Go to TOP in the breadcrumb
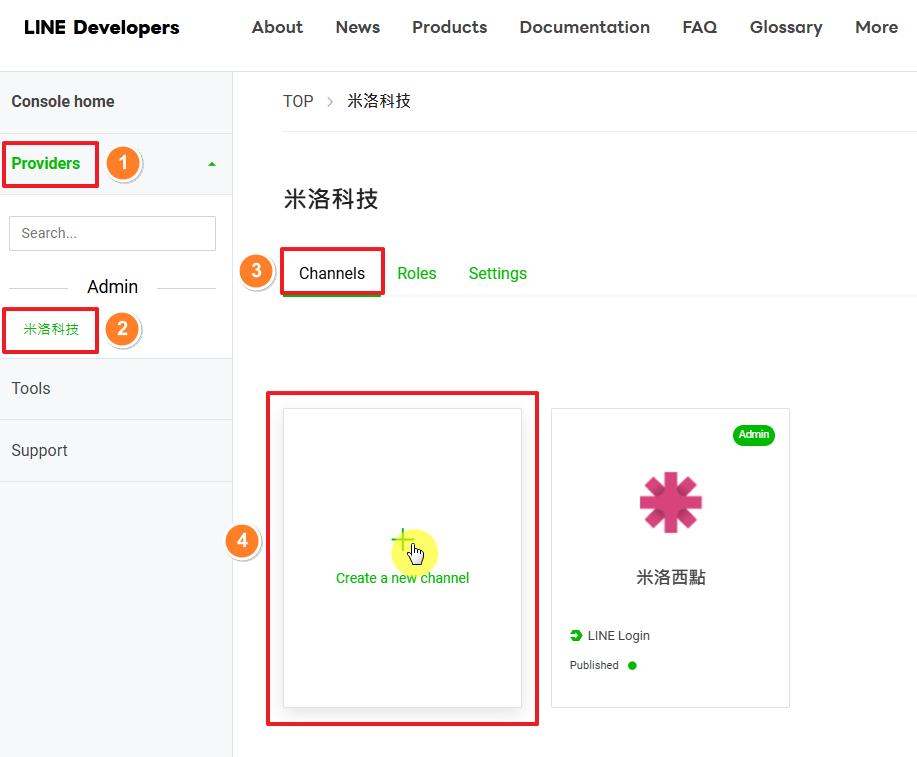Viewport: 917px width, 757px height. click(x=298, y=101)
